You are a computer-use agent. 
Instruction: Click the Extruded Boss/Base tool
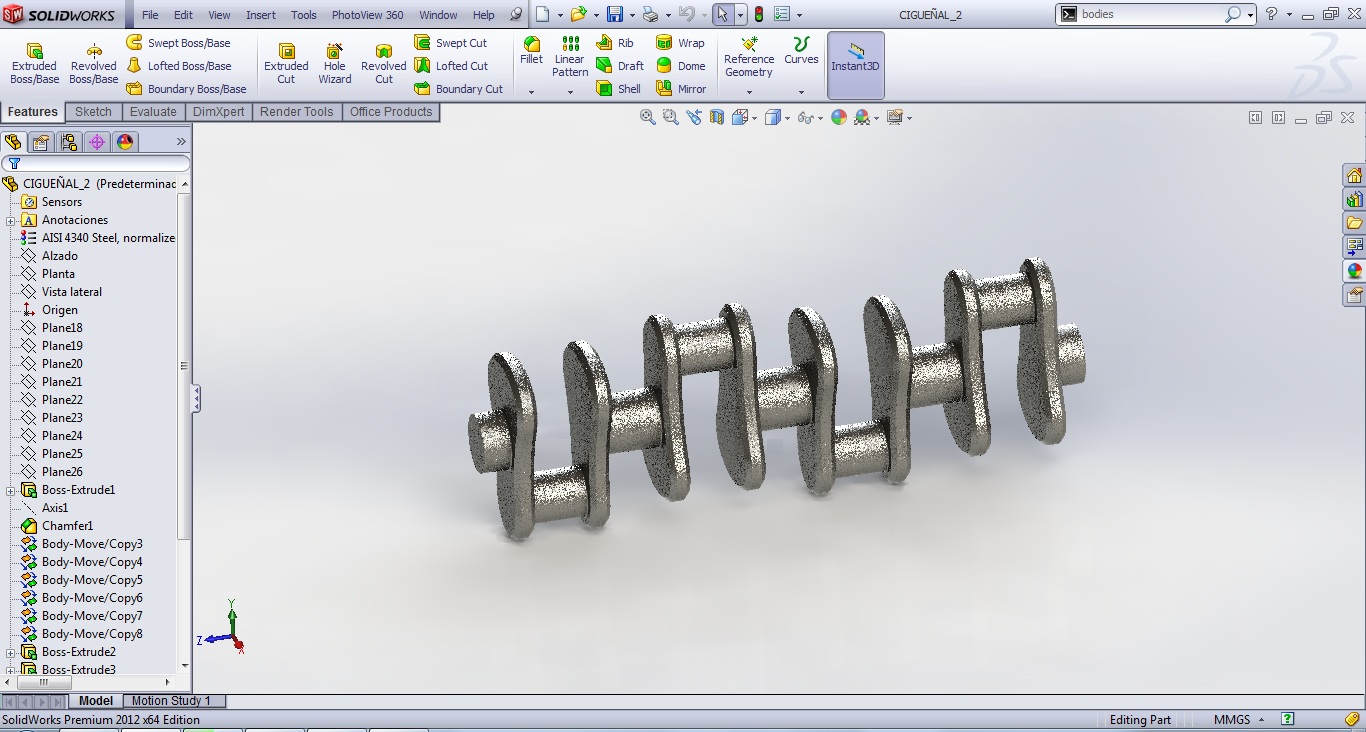coord(34,64)
